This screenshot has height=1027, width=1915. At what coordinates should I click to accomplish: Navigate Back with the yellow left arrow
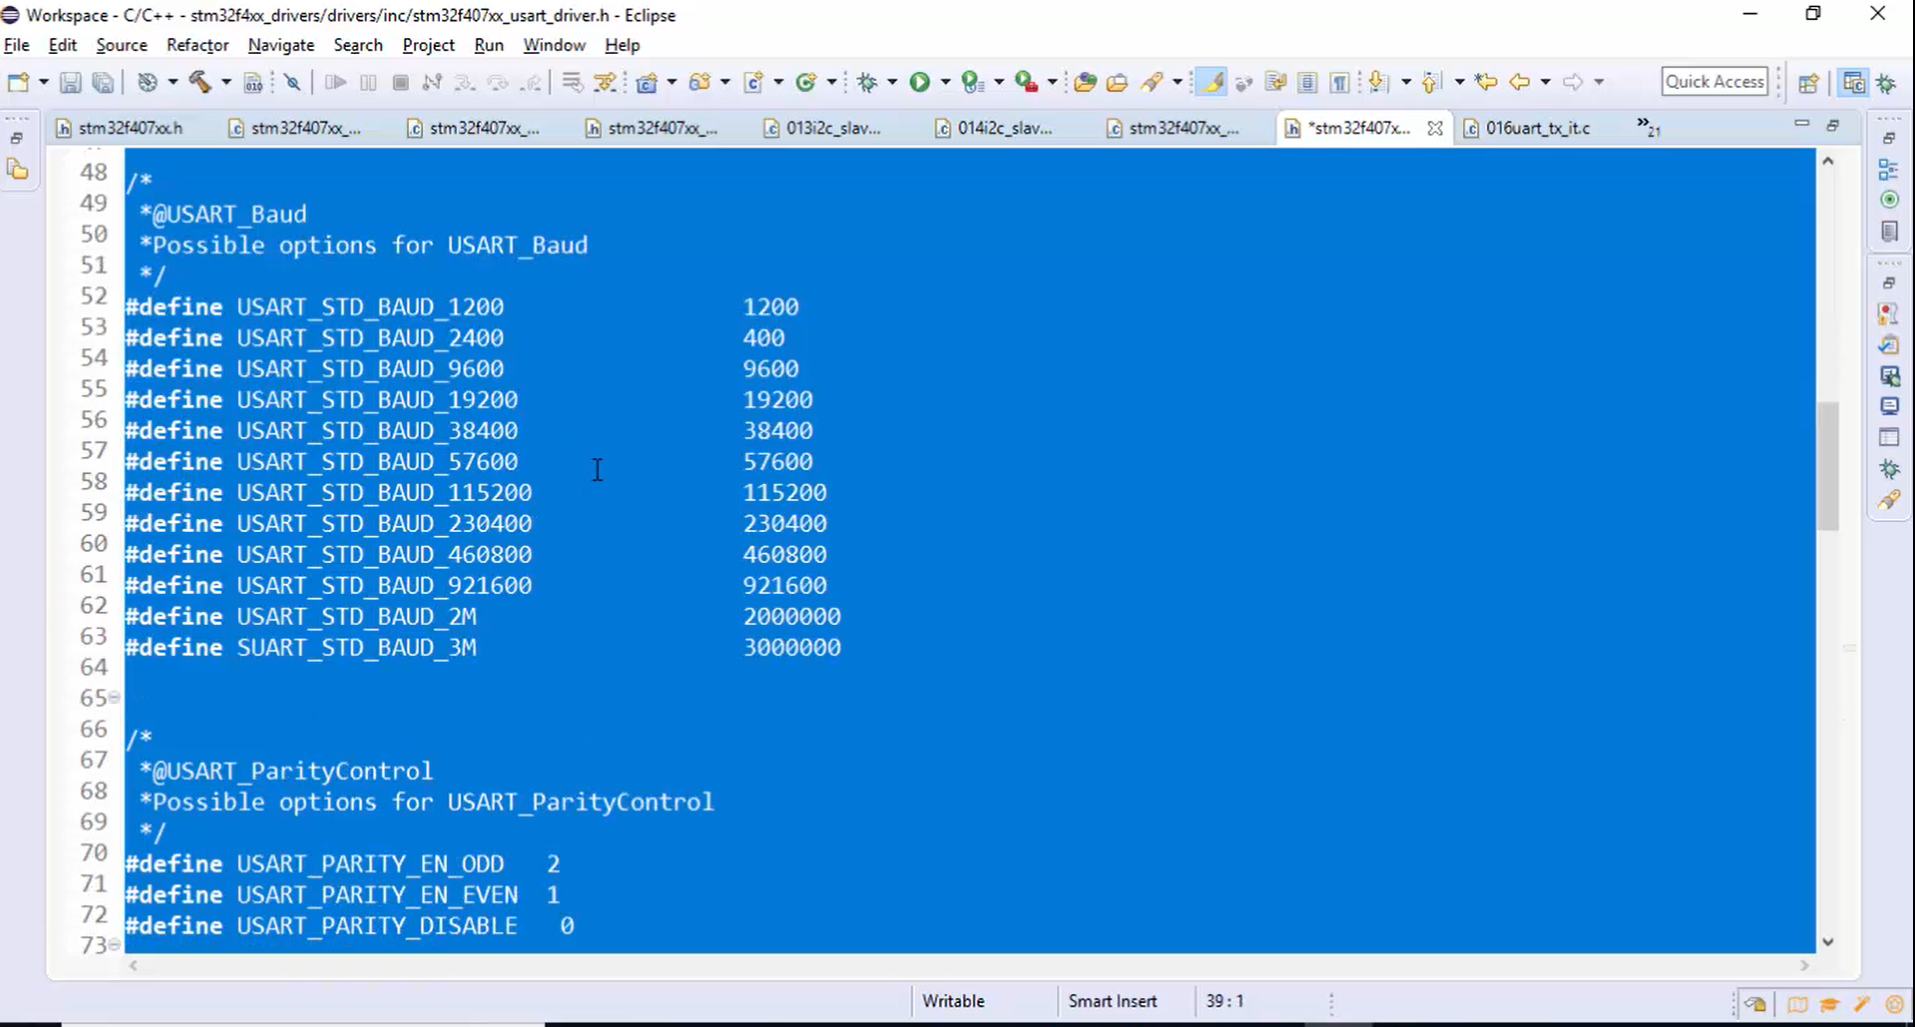[x=1520, y=82]
